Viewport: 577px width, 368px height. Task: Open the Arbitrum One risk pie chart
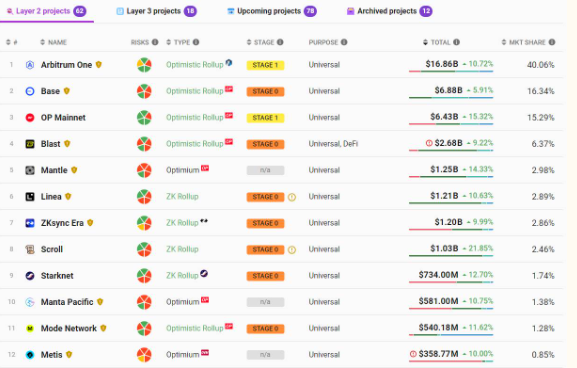pos(144,65)
